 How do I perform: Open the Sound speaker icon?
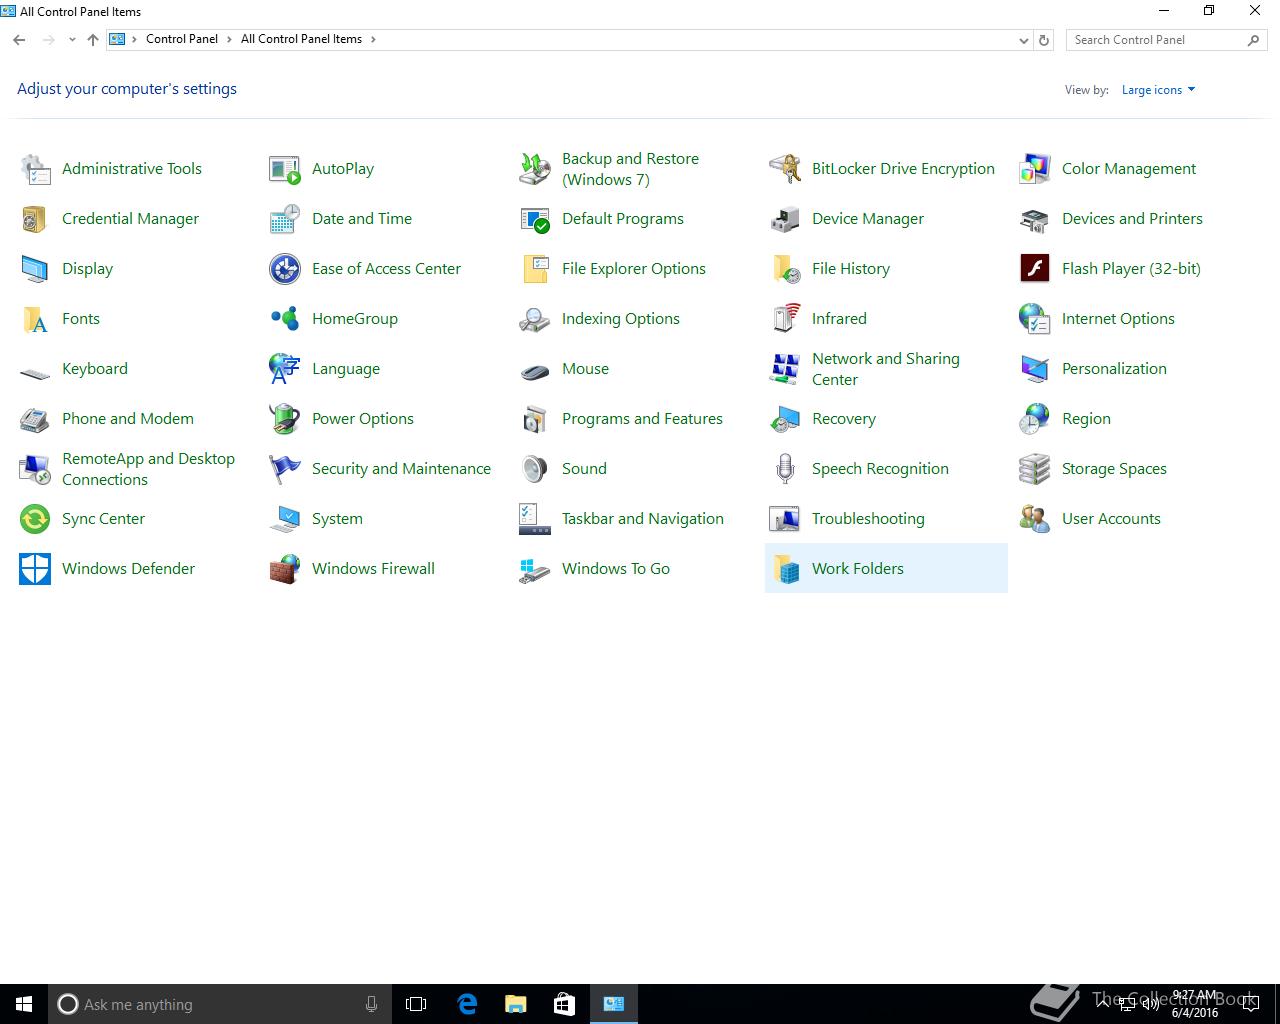pos(535,469)
